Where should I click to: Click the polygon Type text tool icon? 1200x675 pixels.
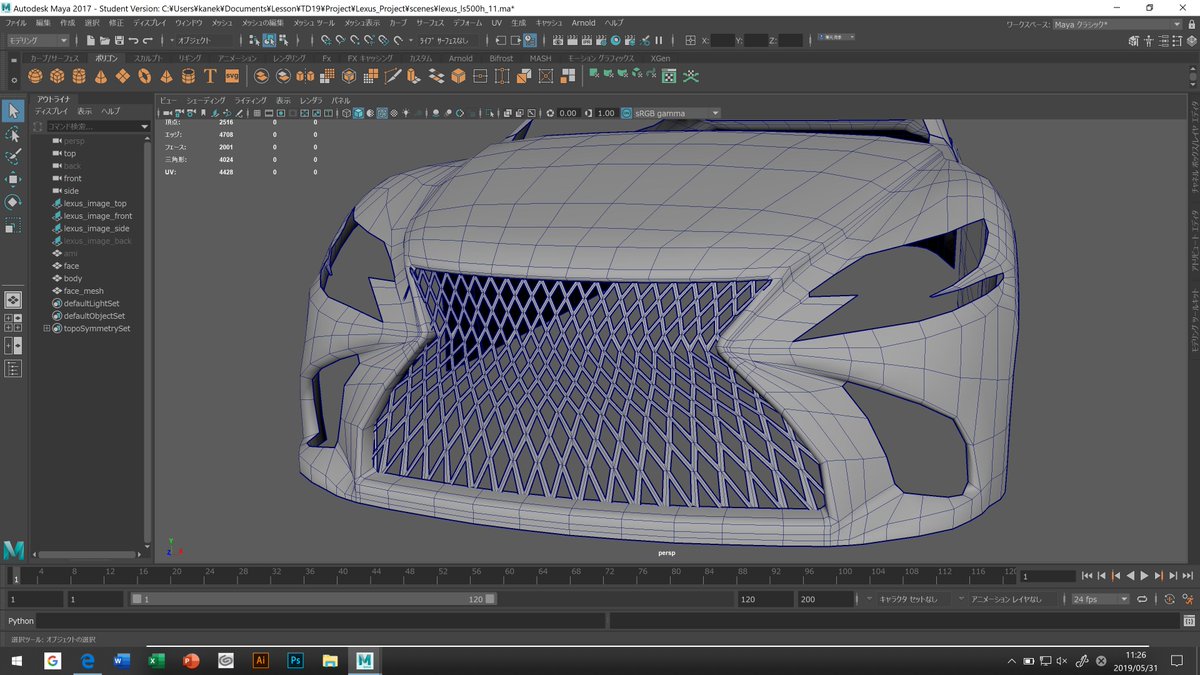pyautogui.click(x=210, y=76)
